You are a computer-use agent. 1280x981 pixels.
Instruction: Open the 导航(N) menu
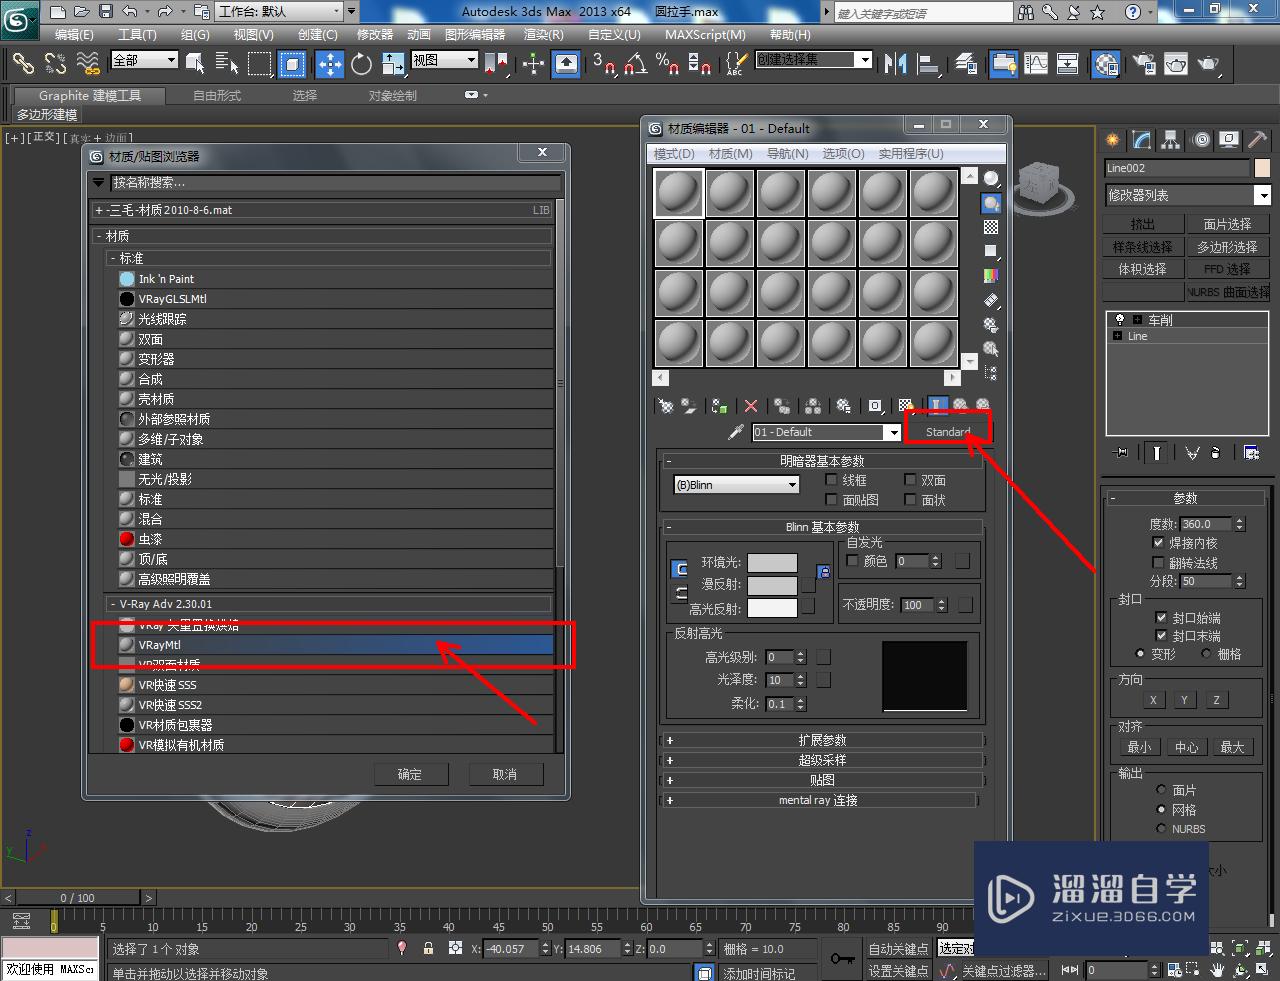click(787, 153)
